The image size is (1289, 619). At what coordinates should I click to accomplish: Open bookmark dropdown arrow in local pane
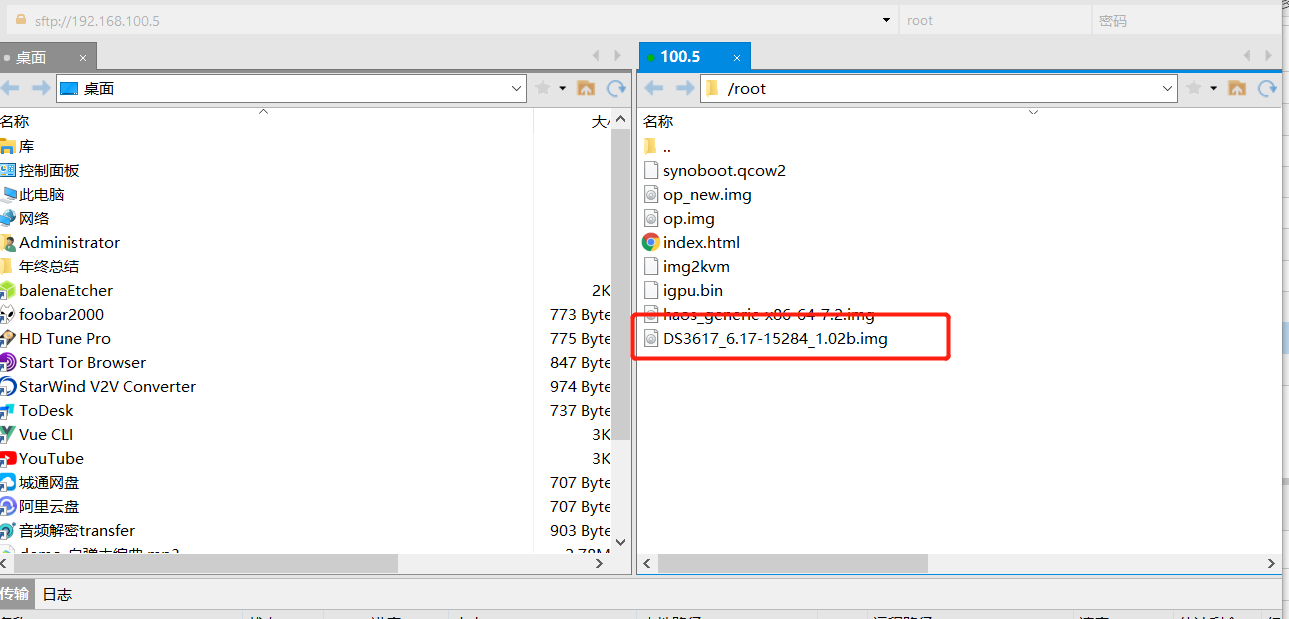pos(562,89)
